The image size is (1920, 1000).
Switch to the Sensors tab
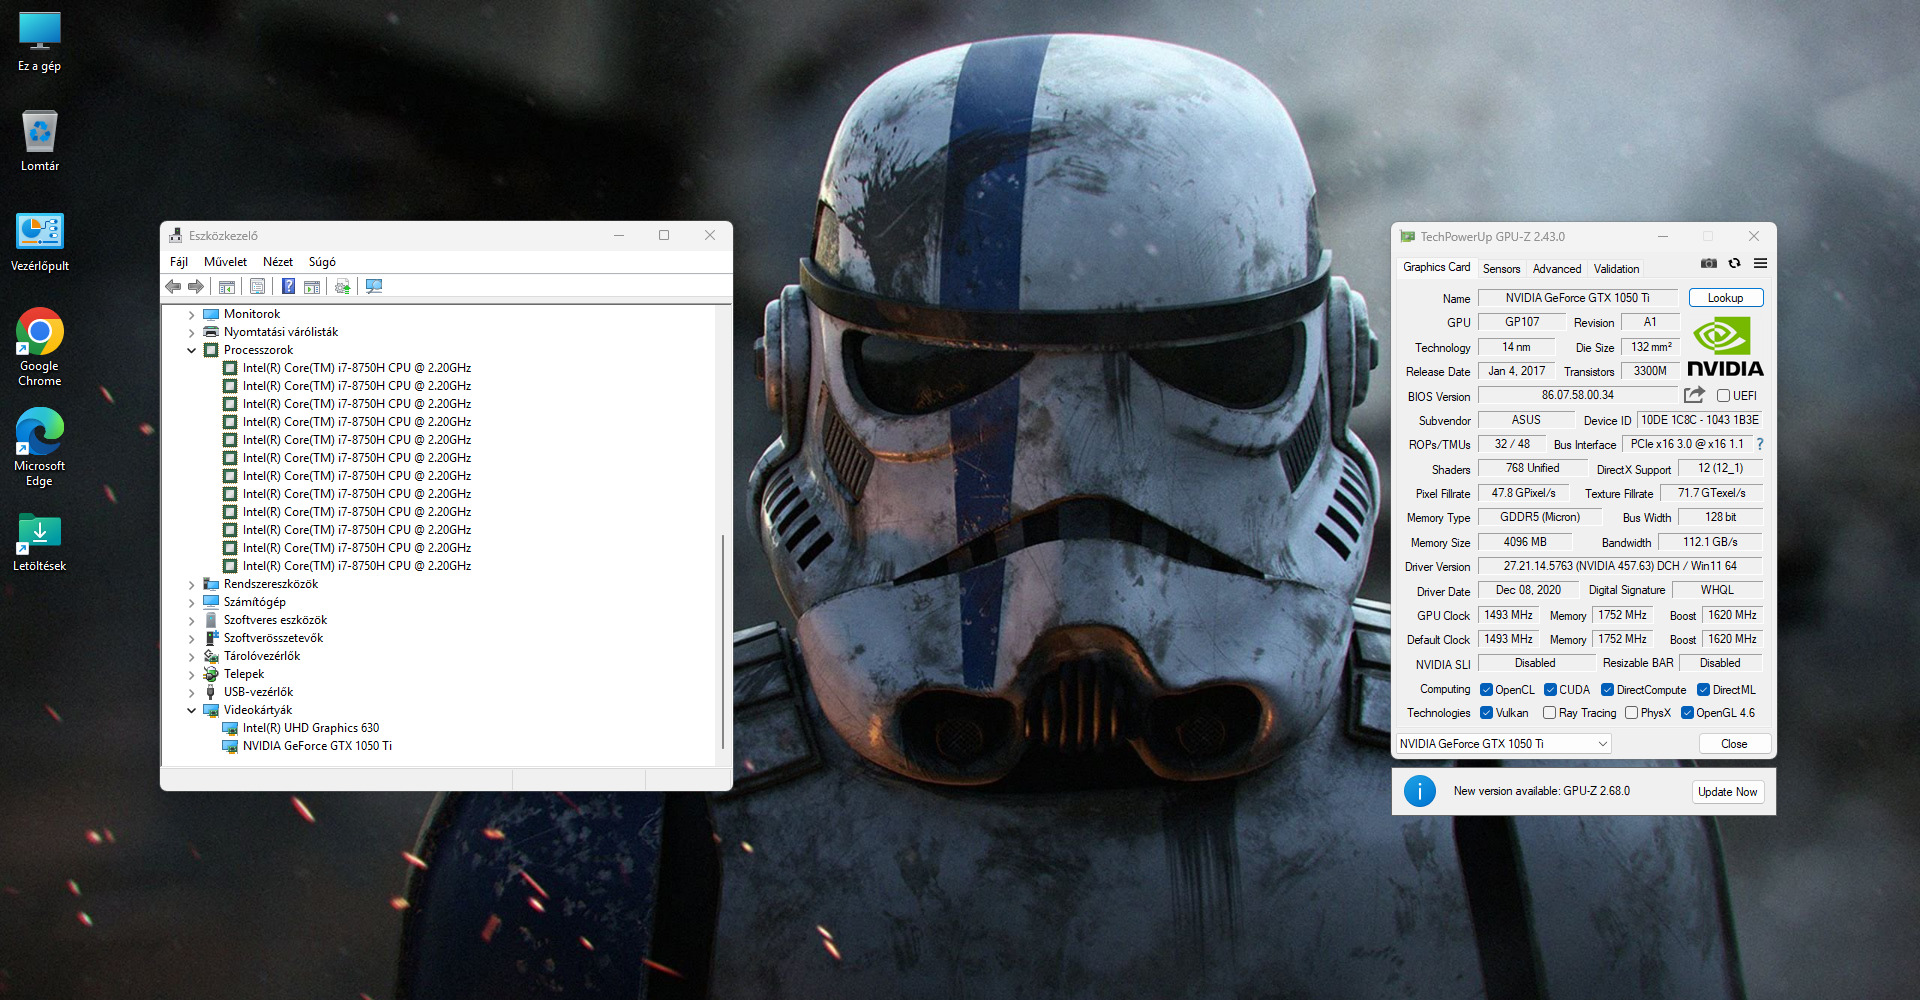click(x=1501, y=269)
